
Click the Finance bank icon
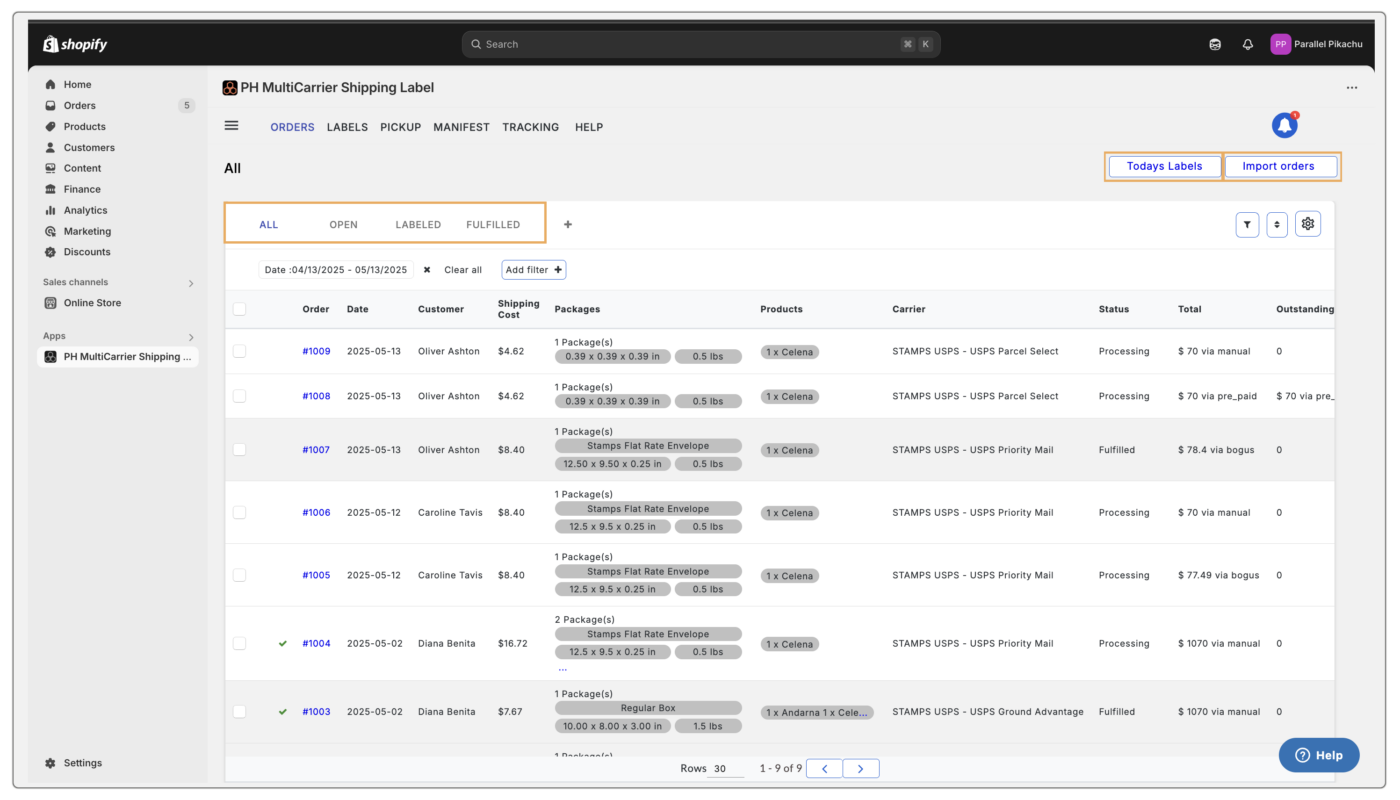click(51, 190)
